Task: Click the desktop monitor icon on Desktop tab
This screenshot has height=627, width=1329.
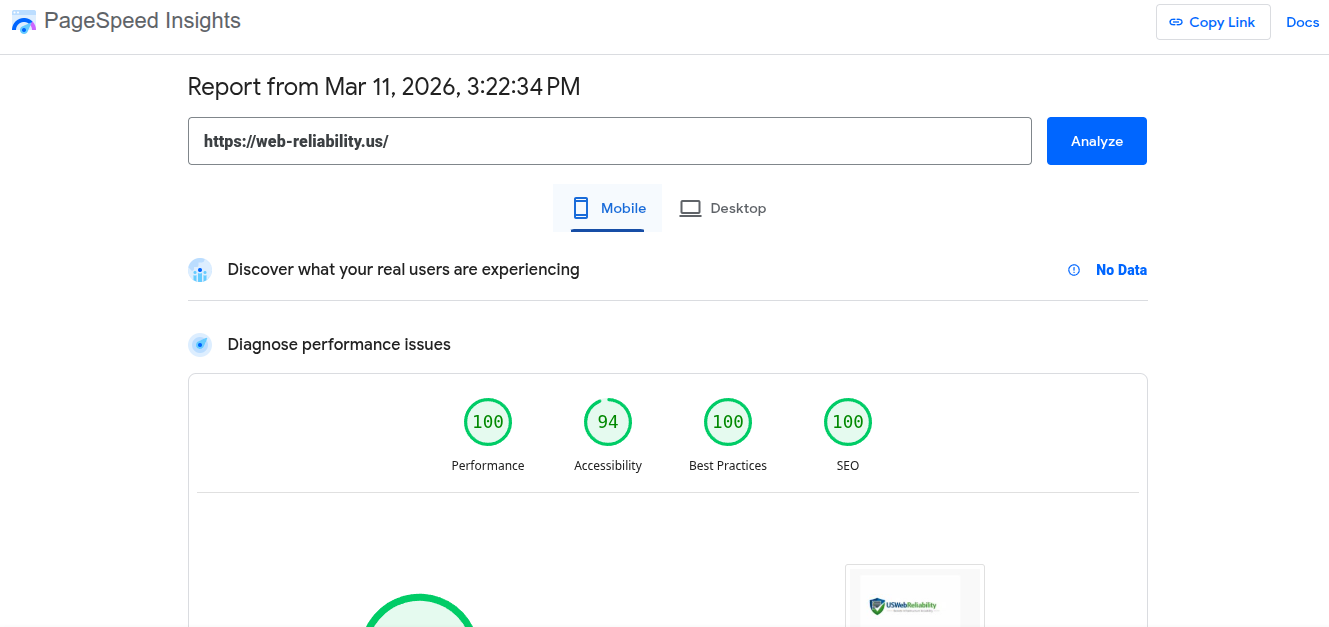Action: (x=690, y=207)
